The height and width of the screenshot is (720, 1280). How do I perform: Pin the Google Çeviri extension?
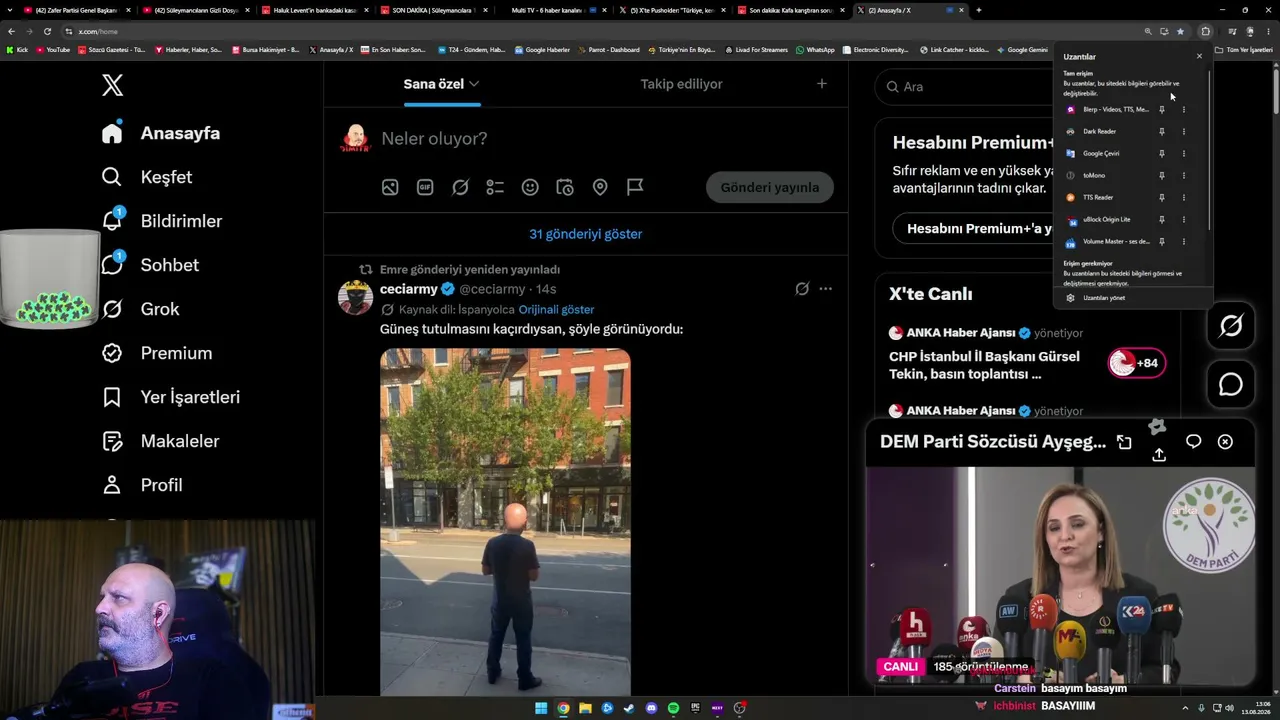coord(1162,153)
